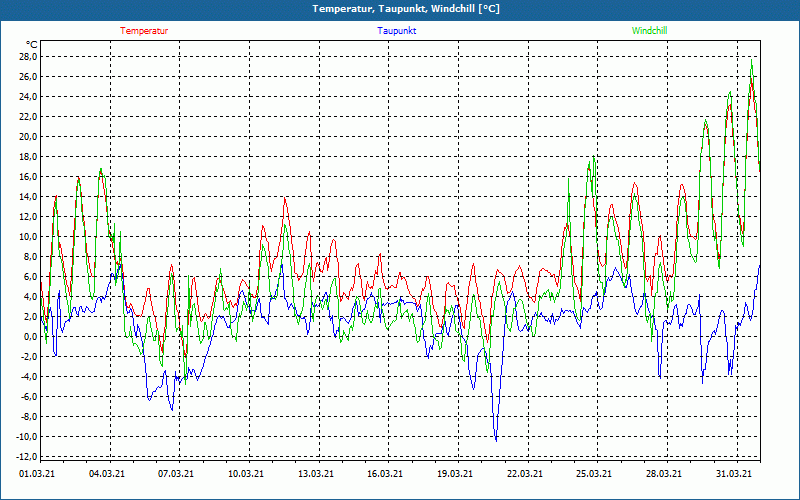
Task: Select the 20,0 y-axis value
Action: (28, 137)
